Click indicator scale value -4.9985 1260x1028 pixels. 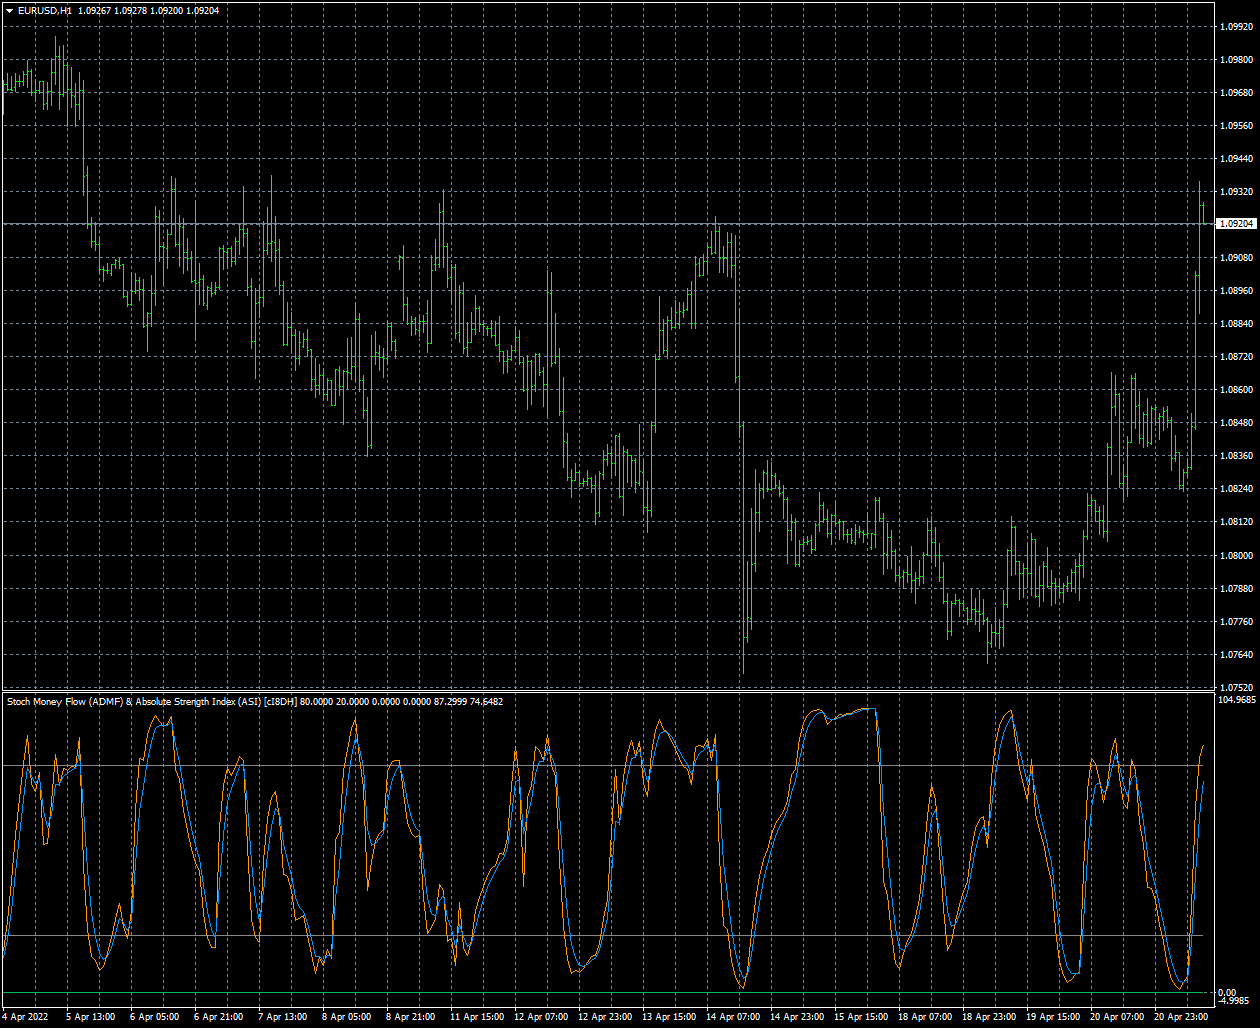(1235, 1000)
